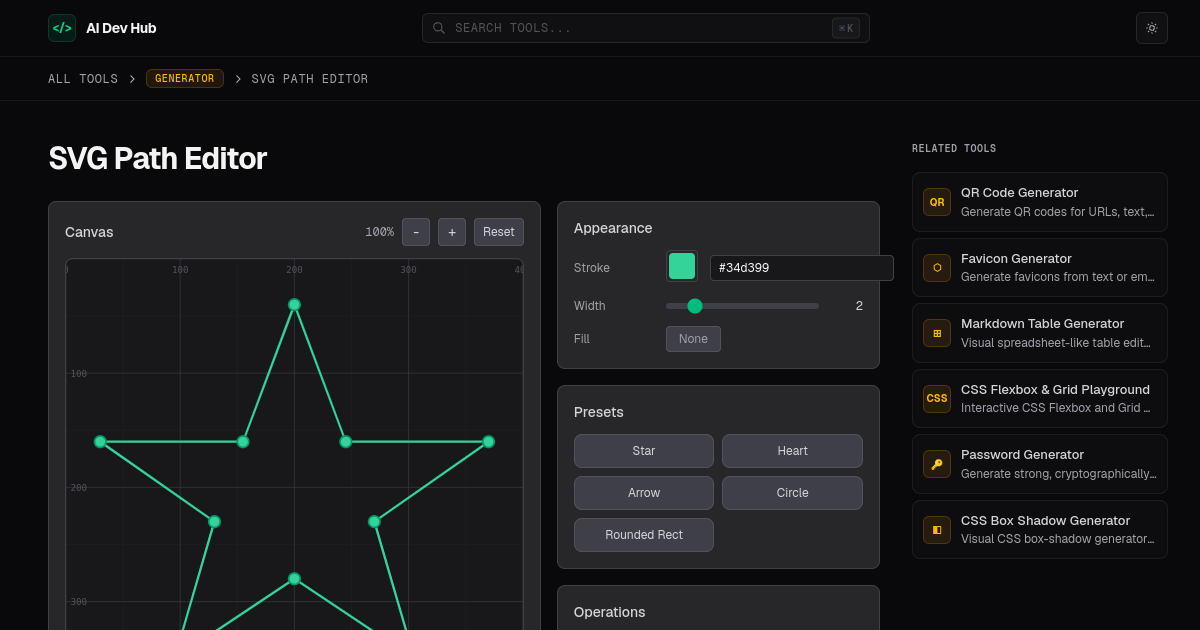
Task: Open the Favicon Generator icon
Action: tap(937, 268)
